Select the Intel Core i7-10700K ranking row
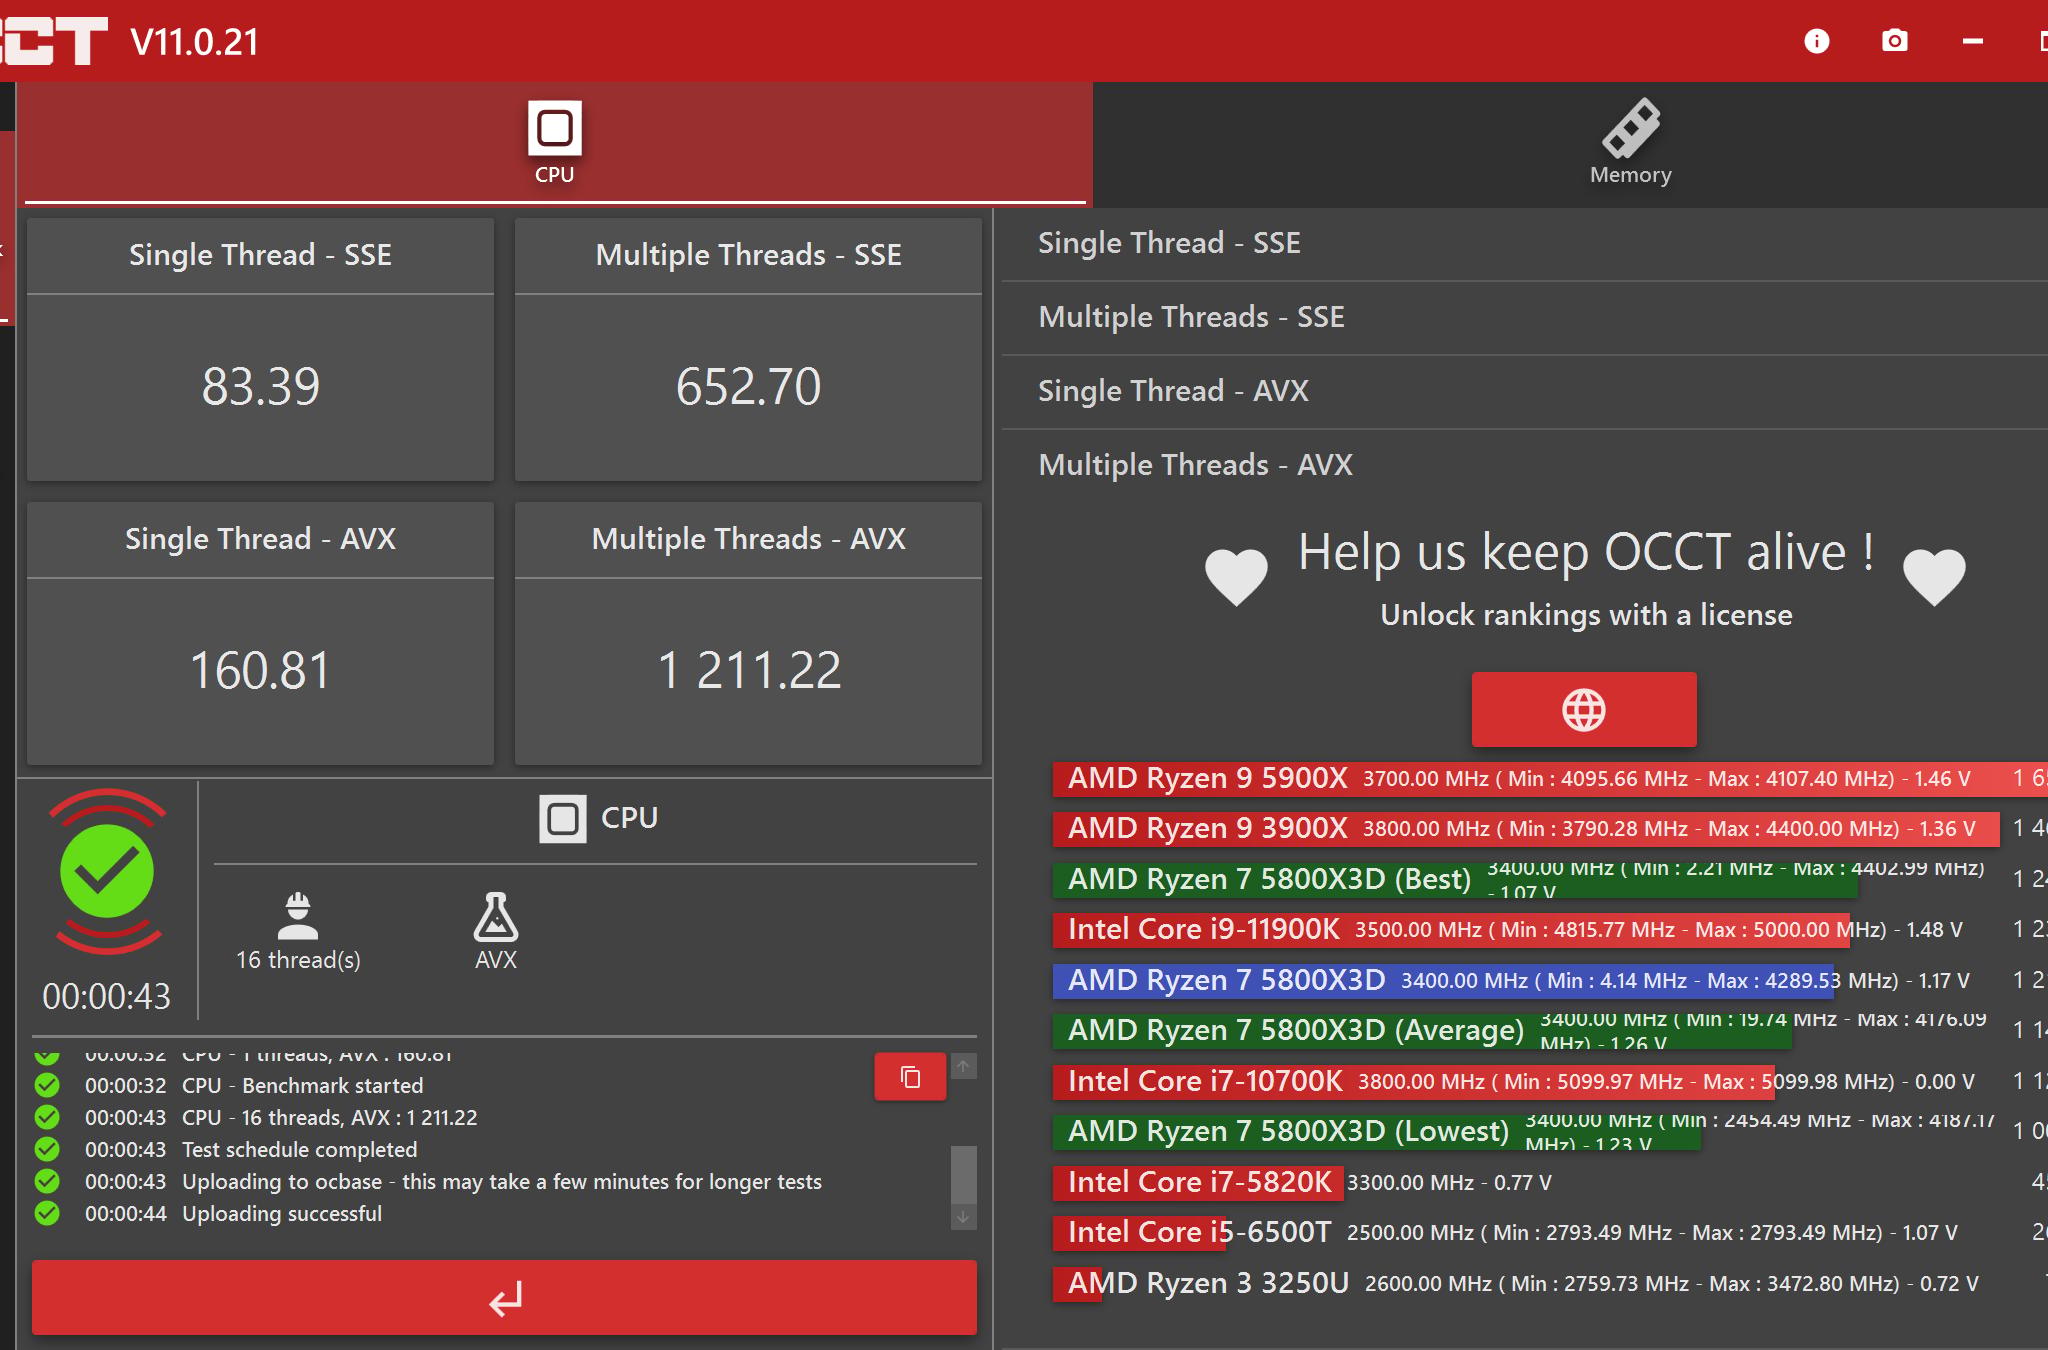 [1550, 1082]
